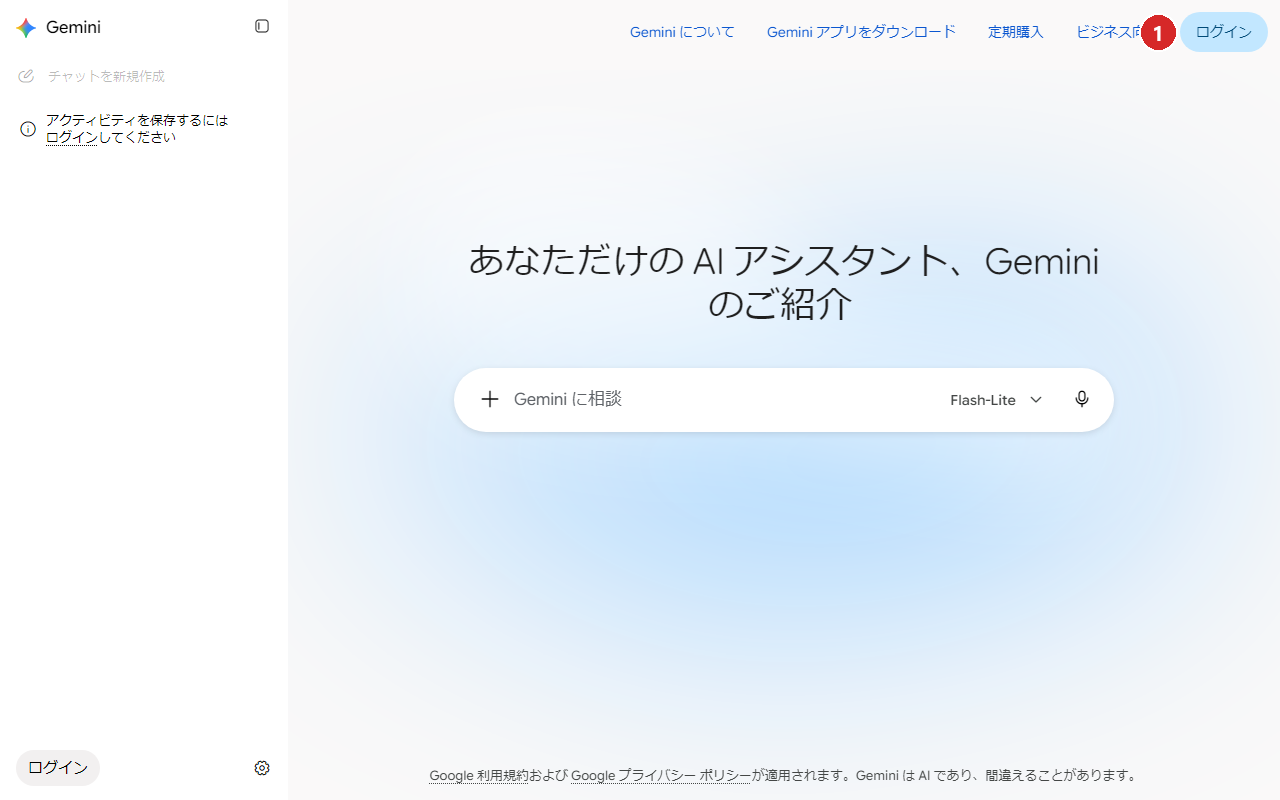Click ログイン button at sidebar bottom
Screen dimensions: 1280x800
(58, 768)
